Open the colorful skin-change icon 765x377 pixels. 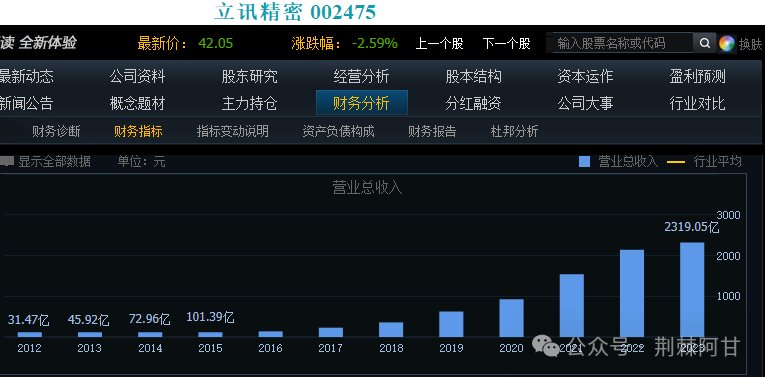pyautogui.click(x=726, y=44)
